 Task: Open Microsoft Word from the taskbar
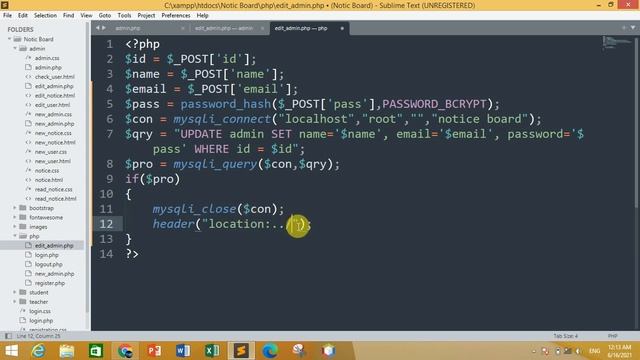coord(183,351)
